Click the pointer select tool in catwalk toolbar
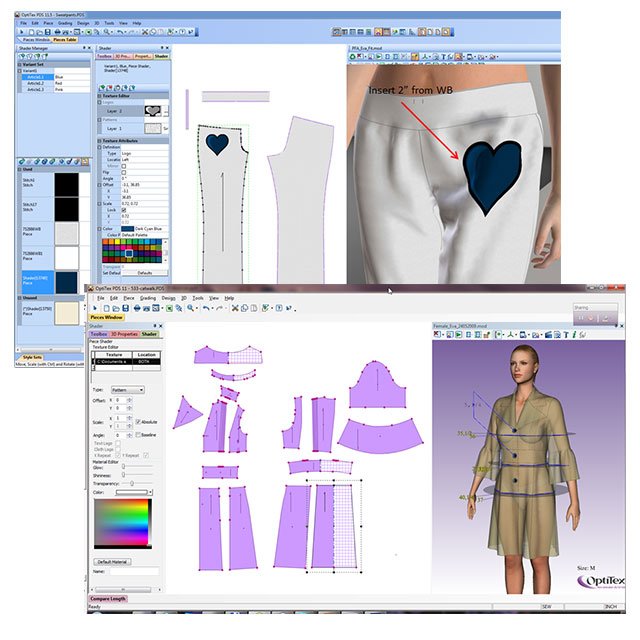The image size is (640, 640). (95, 308)
